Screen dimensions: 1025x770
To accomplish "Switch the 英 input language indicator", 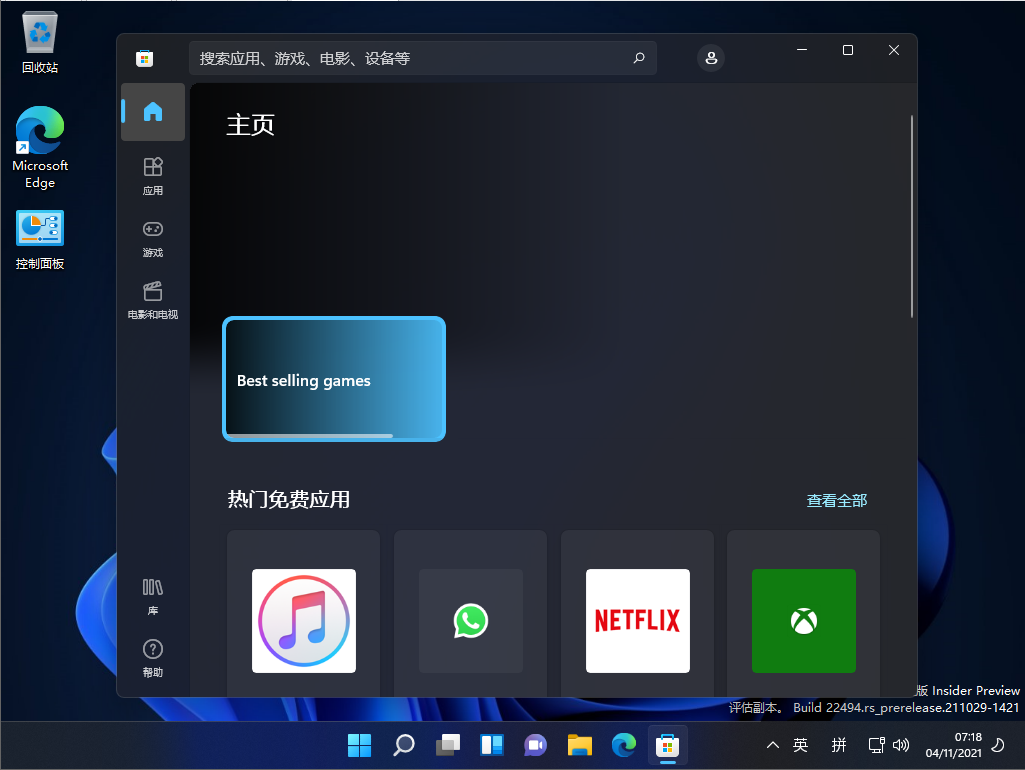I will coord(801,745).
